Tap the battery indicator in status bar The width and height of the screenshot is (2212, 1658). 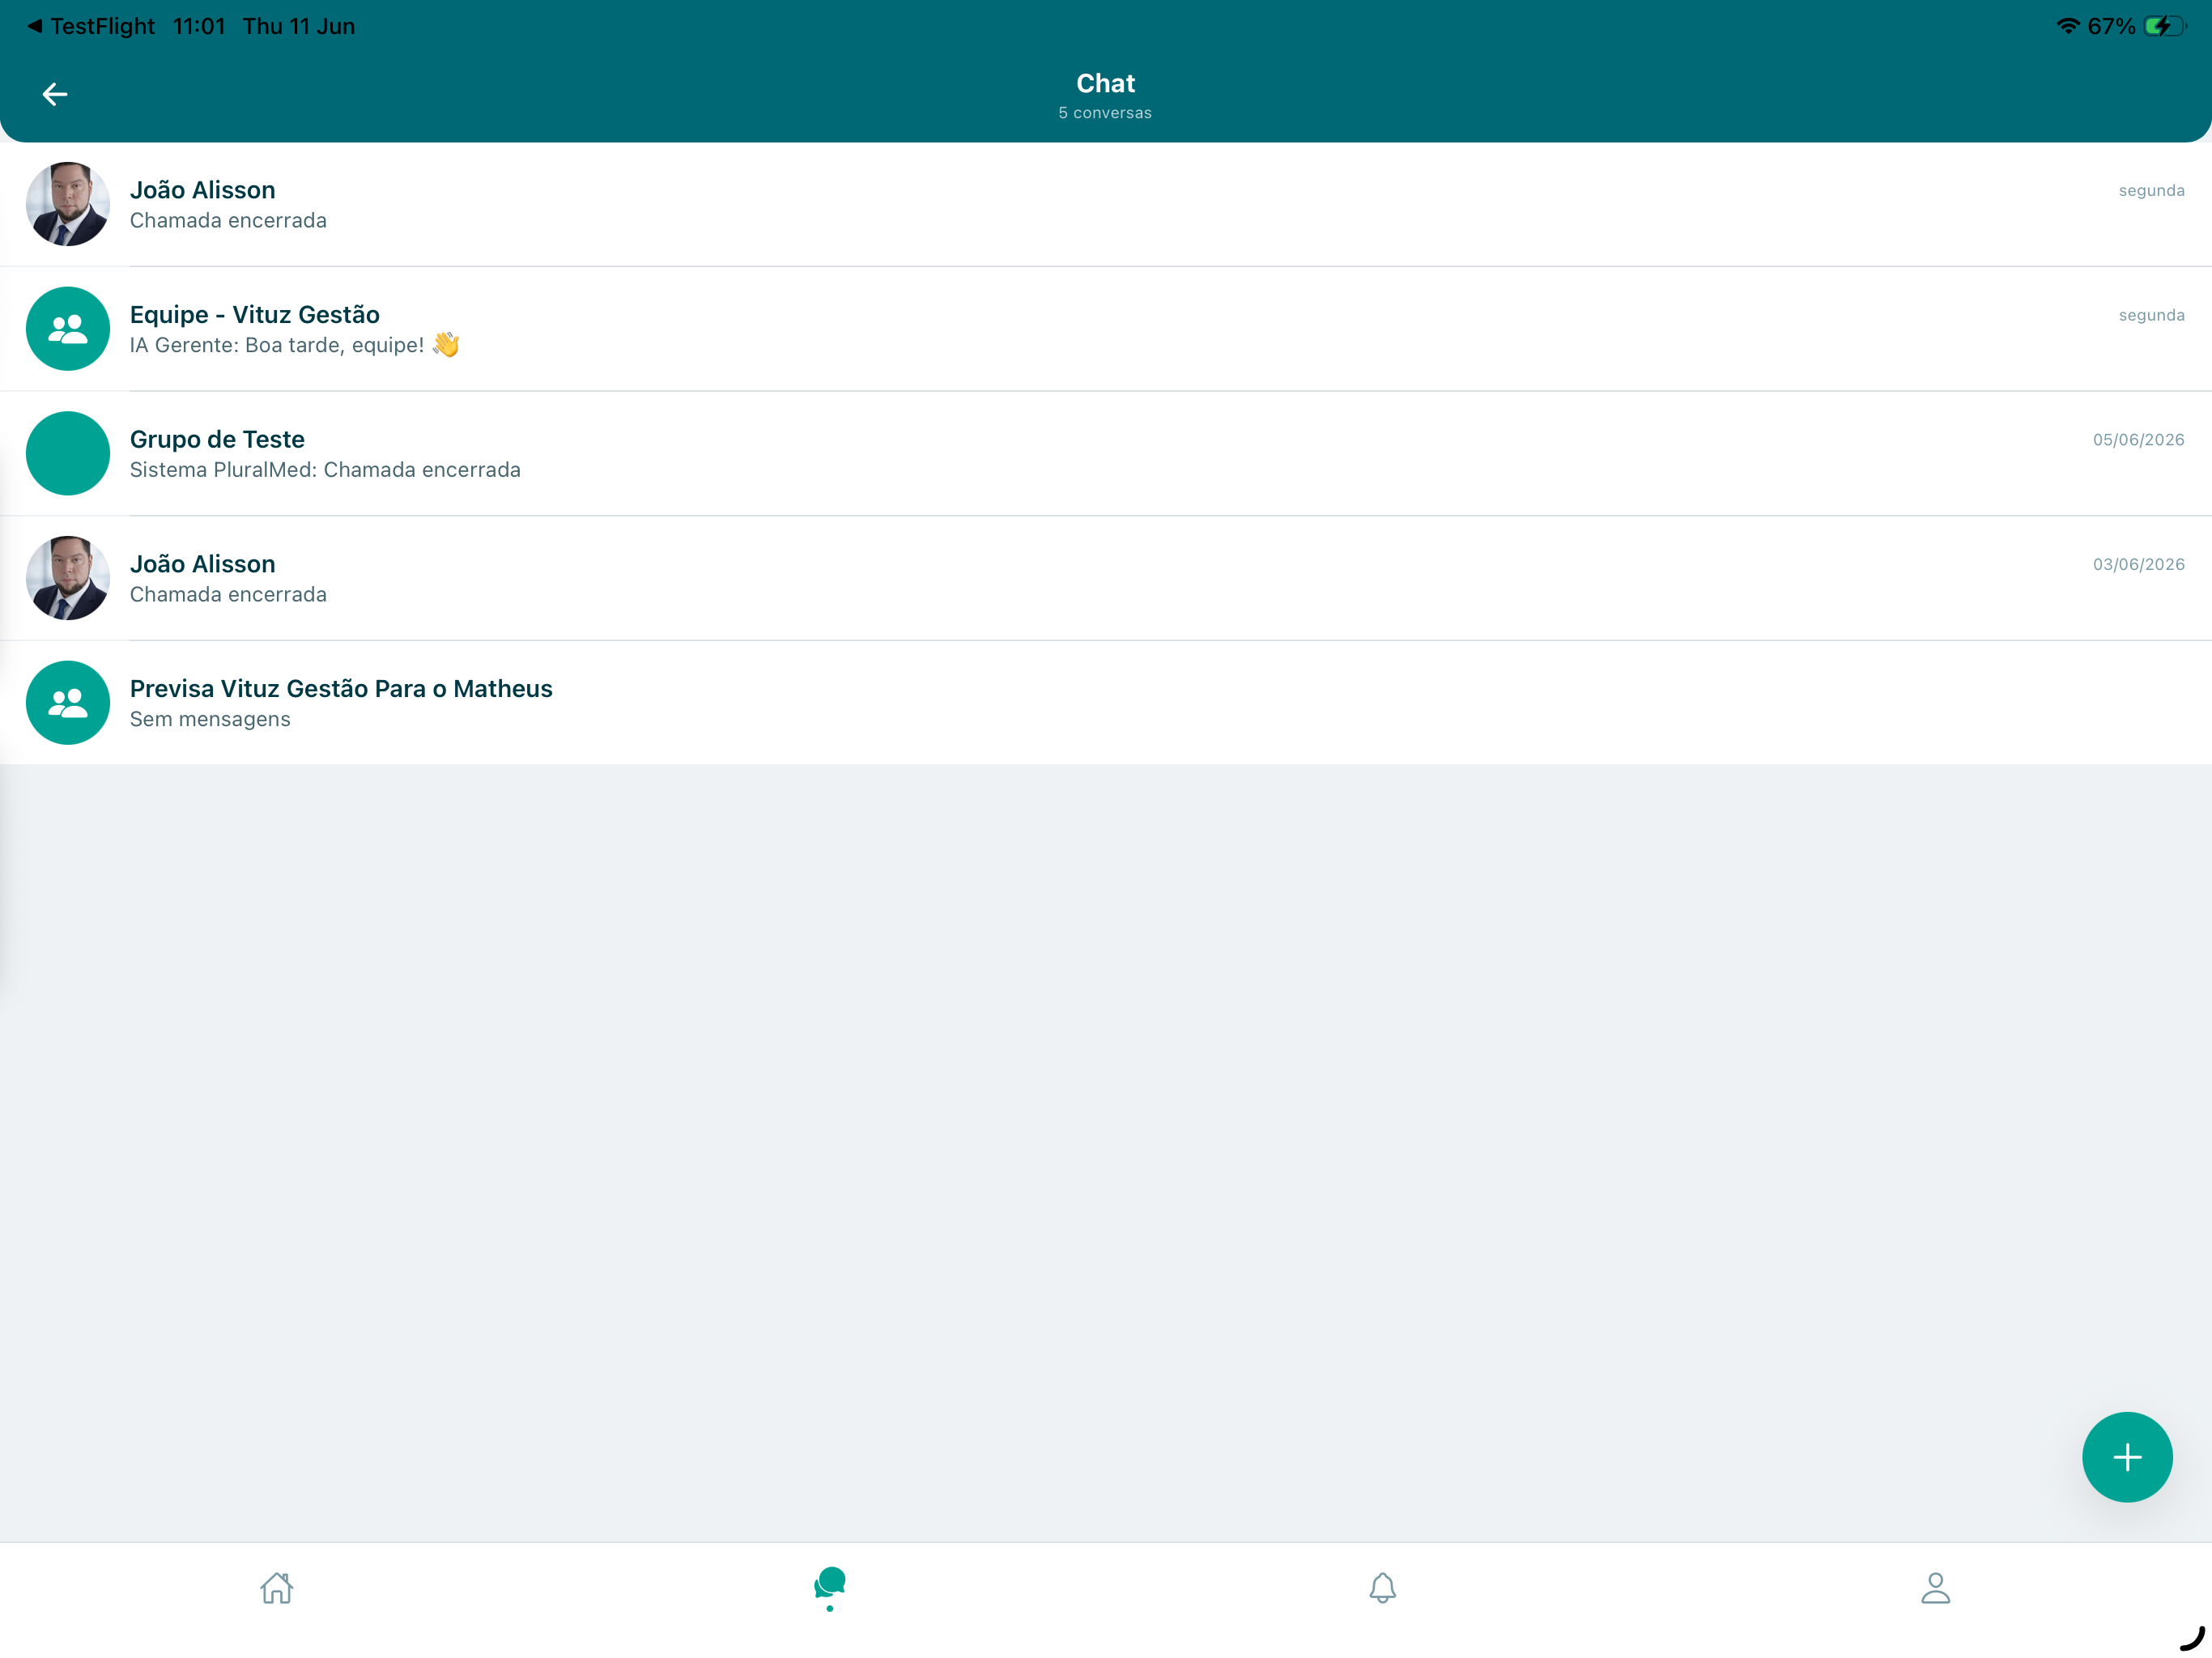coord(2165,26)
